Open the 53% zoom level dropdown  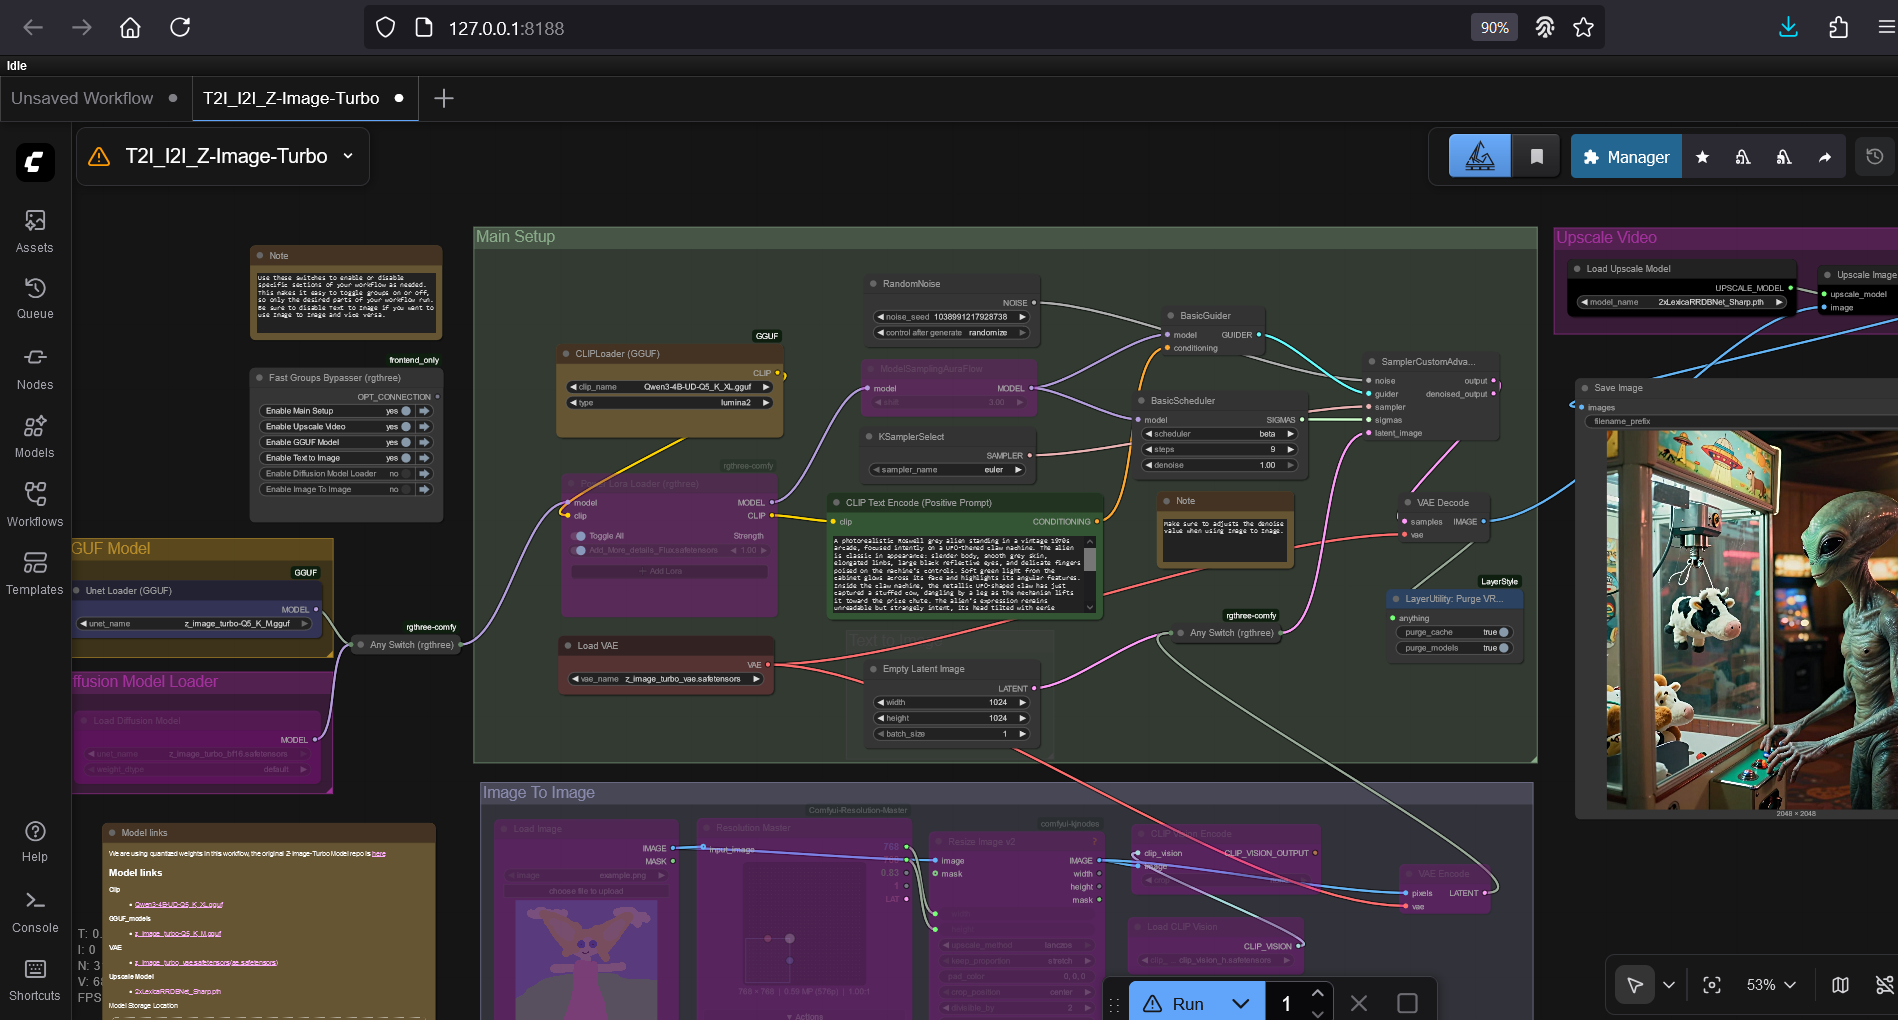tap(1768, 985)
